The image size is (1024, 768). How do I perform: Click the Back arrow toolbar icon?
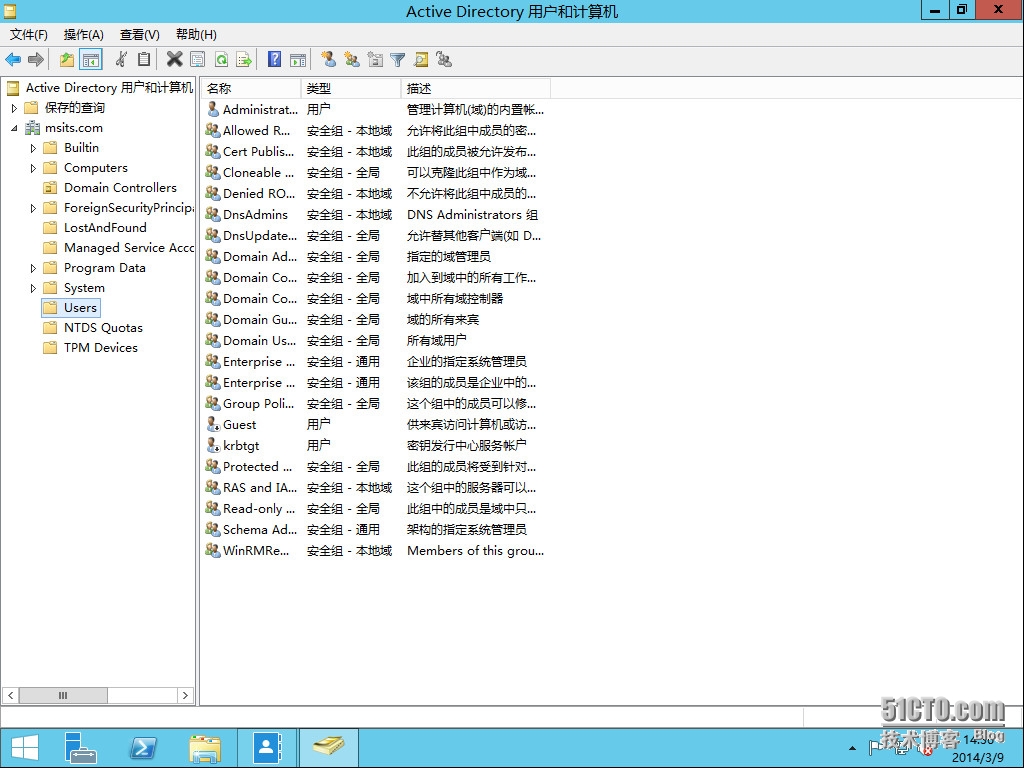point(13,60)
